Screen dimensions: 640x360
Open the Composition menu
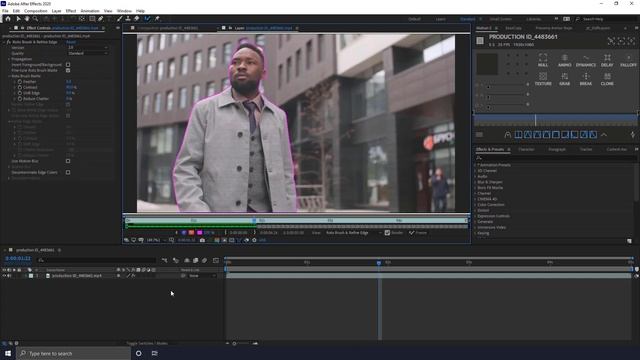(36, 11)
